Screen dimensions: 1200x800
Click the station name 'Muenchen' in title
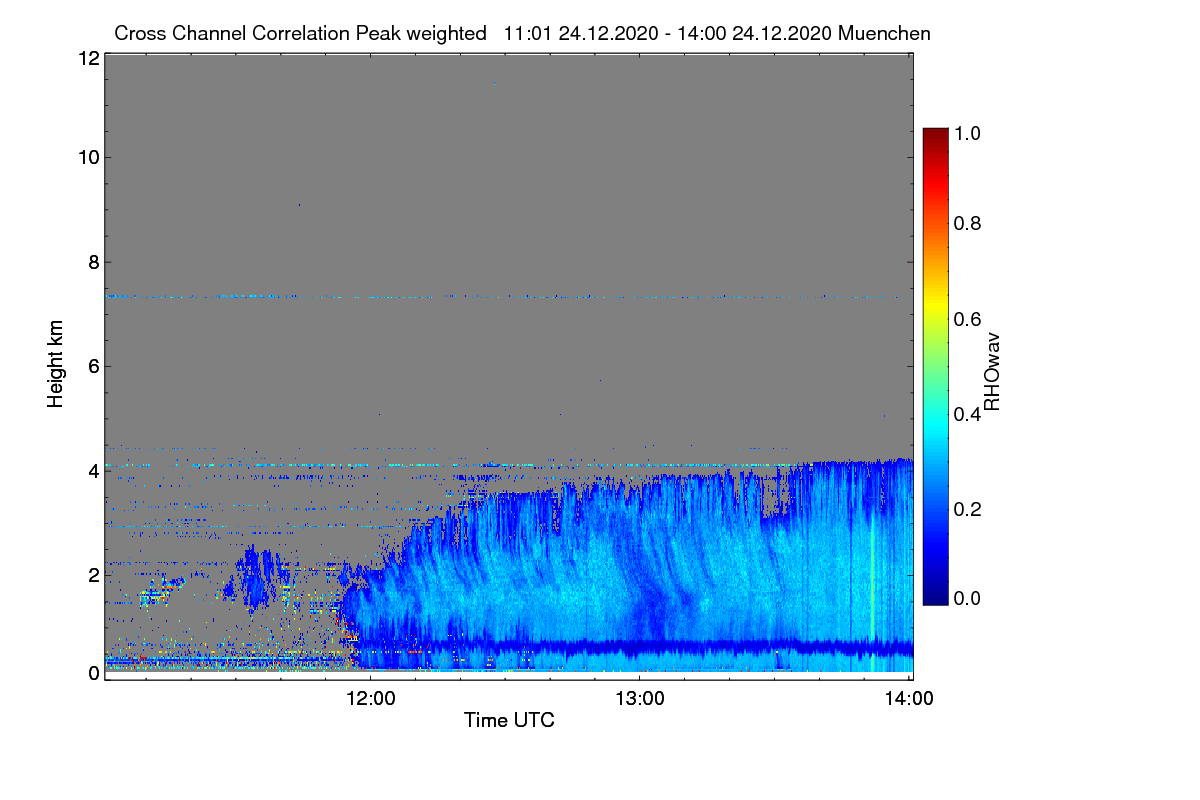pyautogui.click(x=885, y=33)
